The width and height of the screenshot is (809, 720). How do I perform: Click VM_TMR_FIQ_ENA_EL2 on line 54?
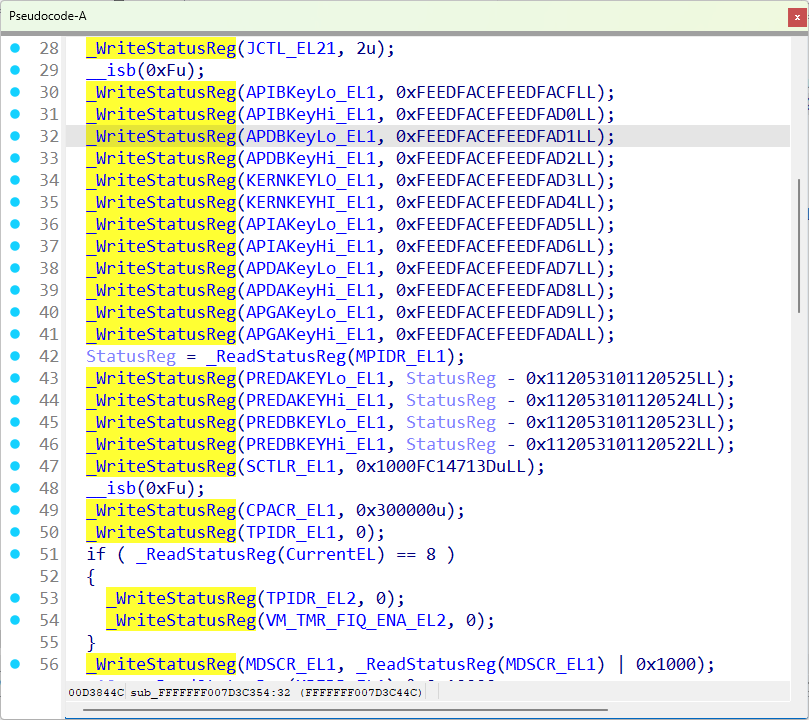(x=355, y=620)
